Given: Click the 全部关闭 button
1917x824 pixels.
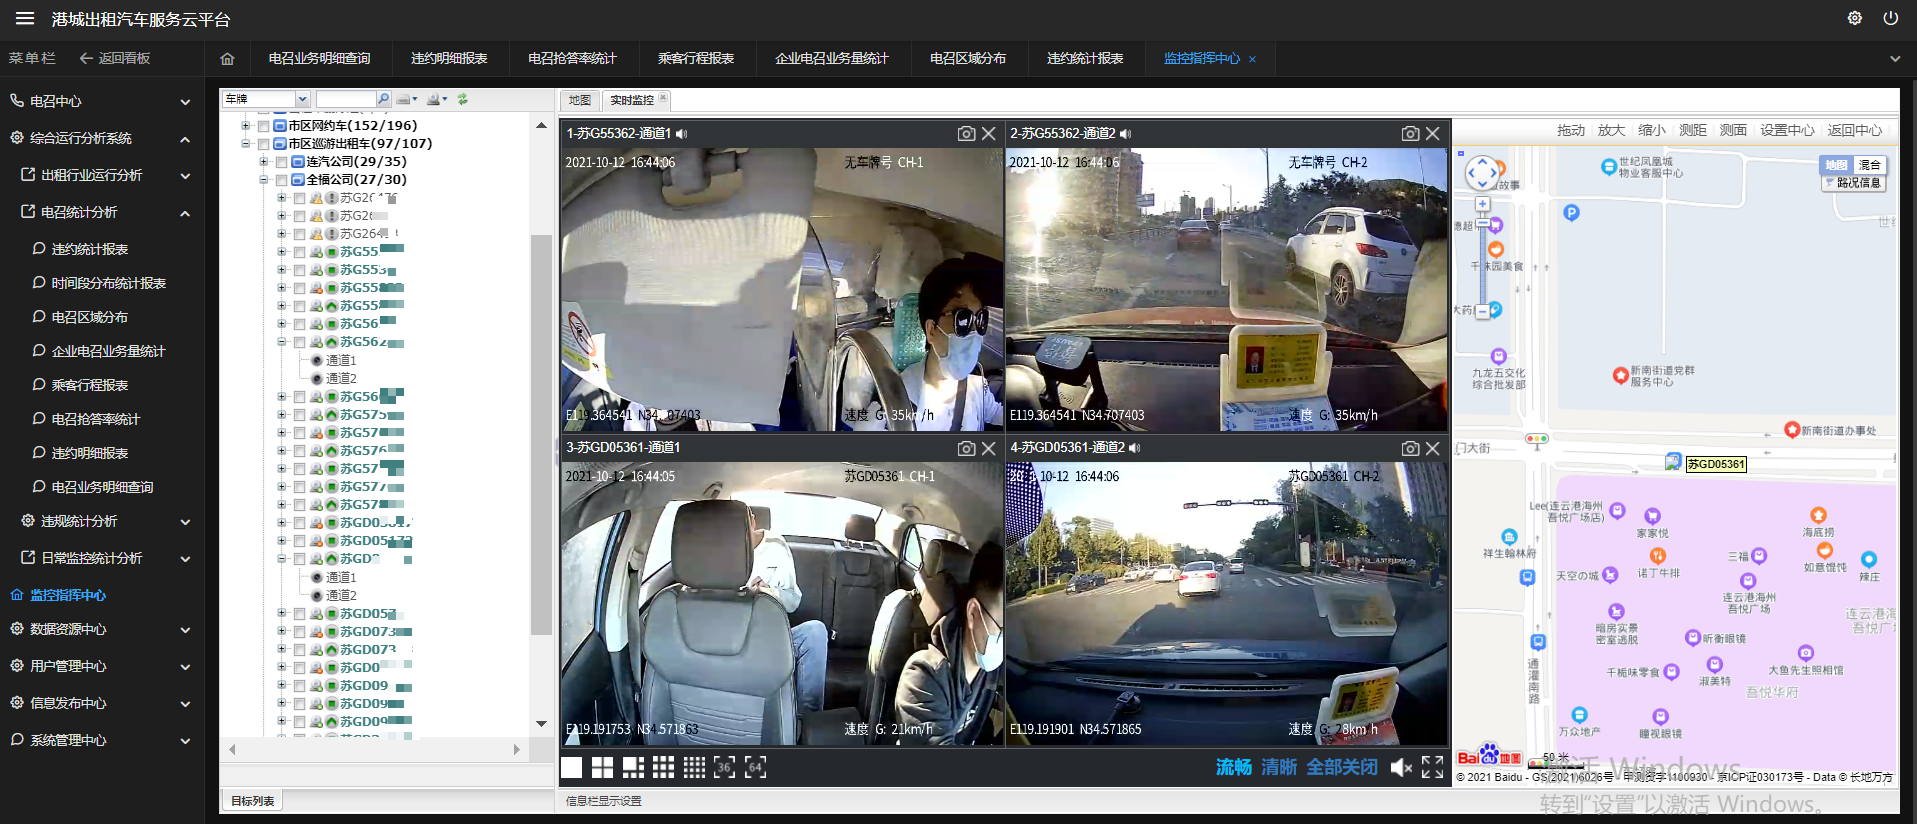Looking at the screenshot, I should [x=1341, y=767].
